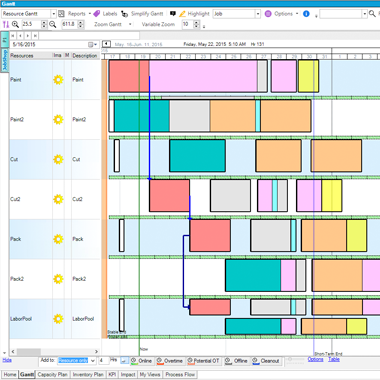The height and width of the screenshot is (380, 380).
Task: Click the small icon button after Hrs field
Action: [124, 361]
